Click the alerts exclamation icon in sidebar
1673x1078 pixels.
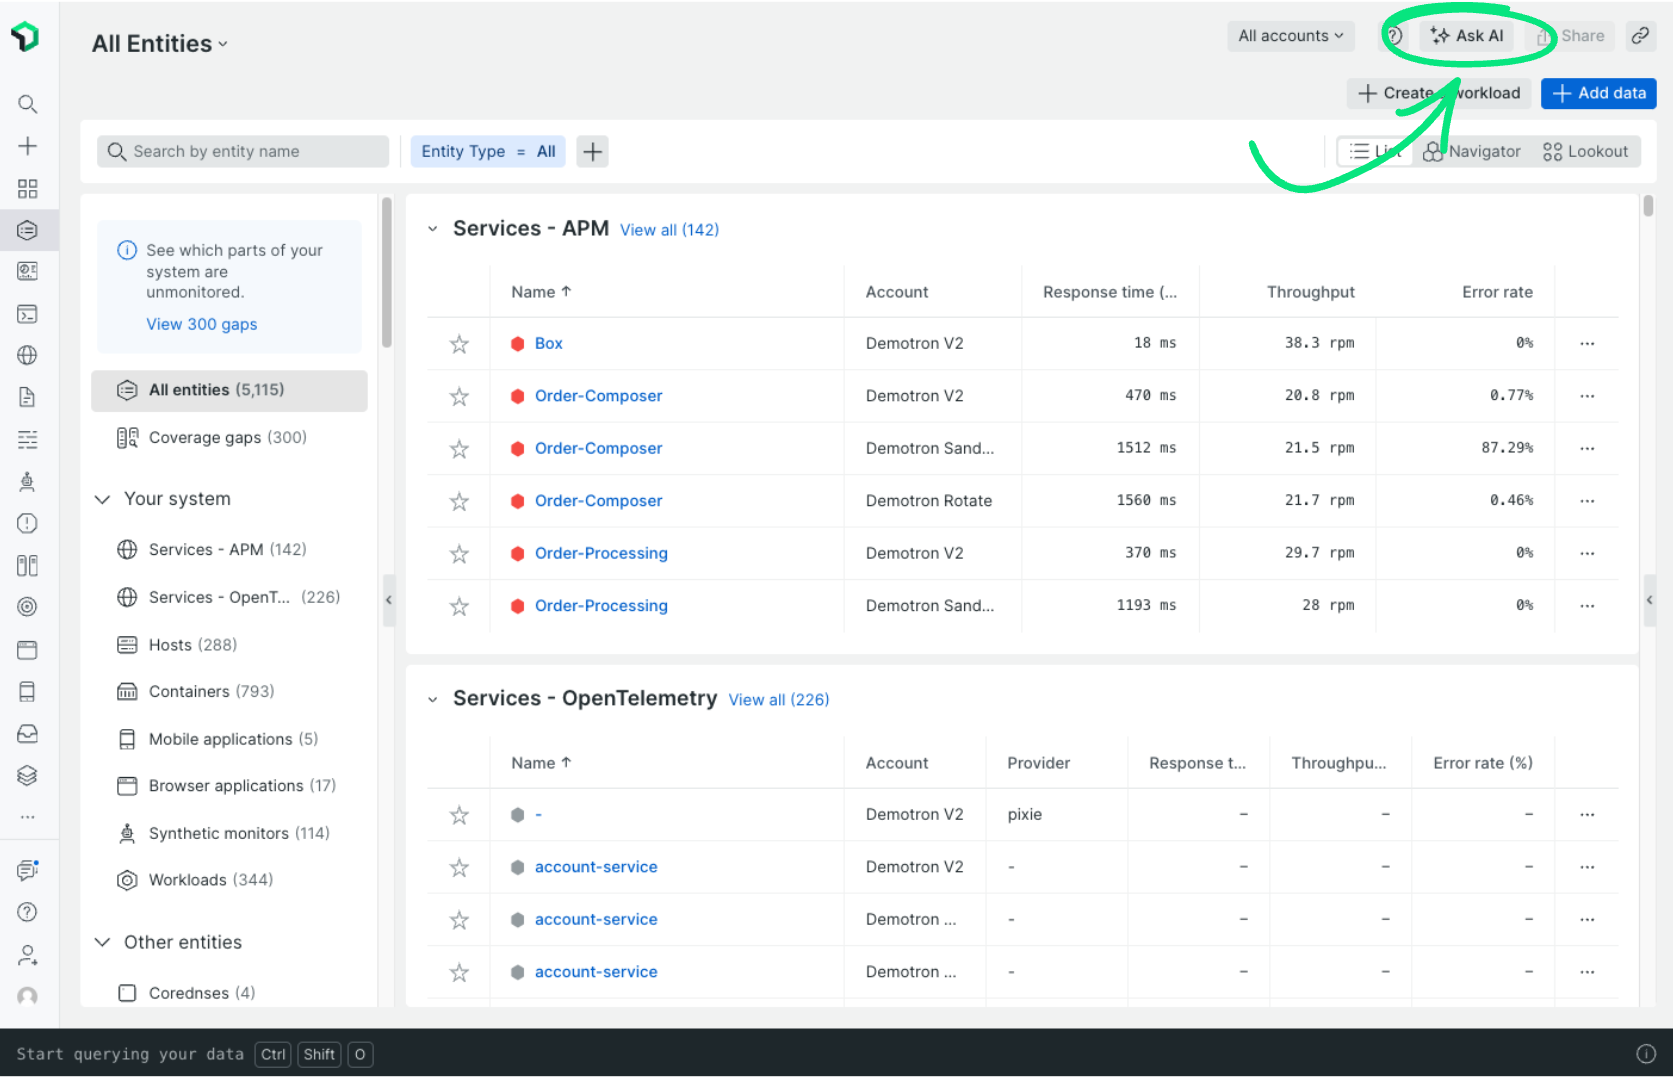click(27, 522)
